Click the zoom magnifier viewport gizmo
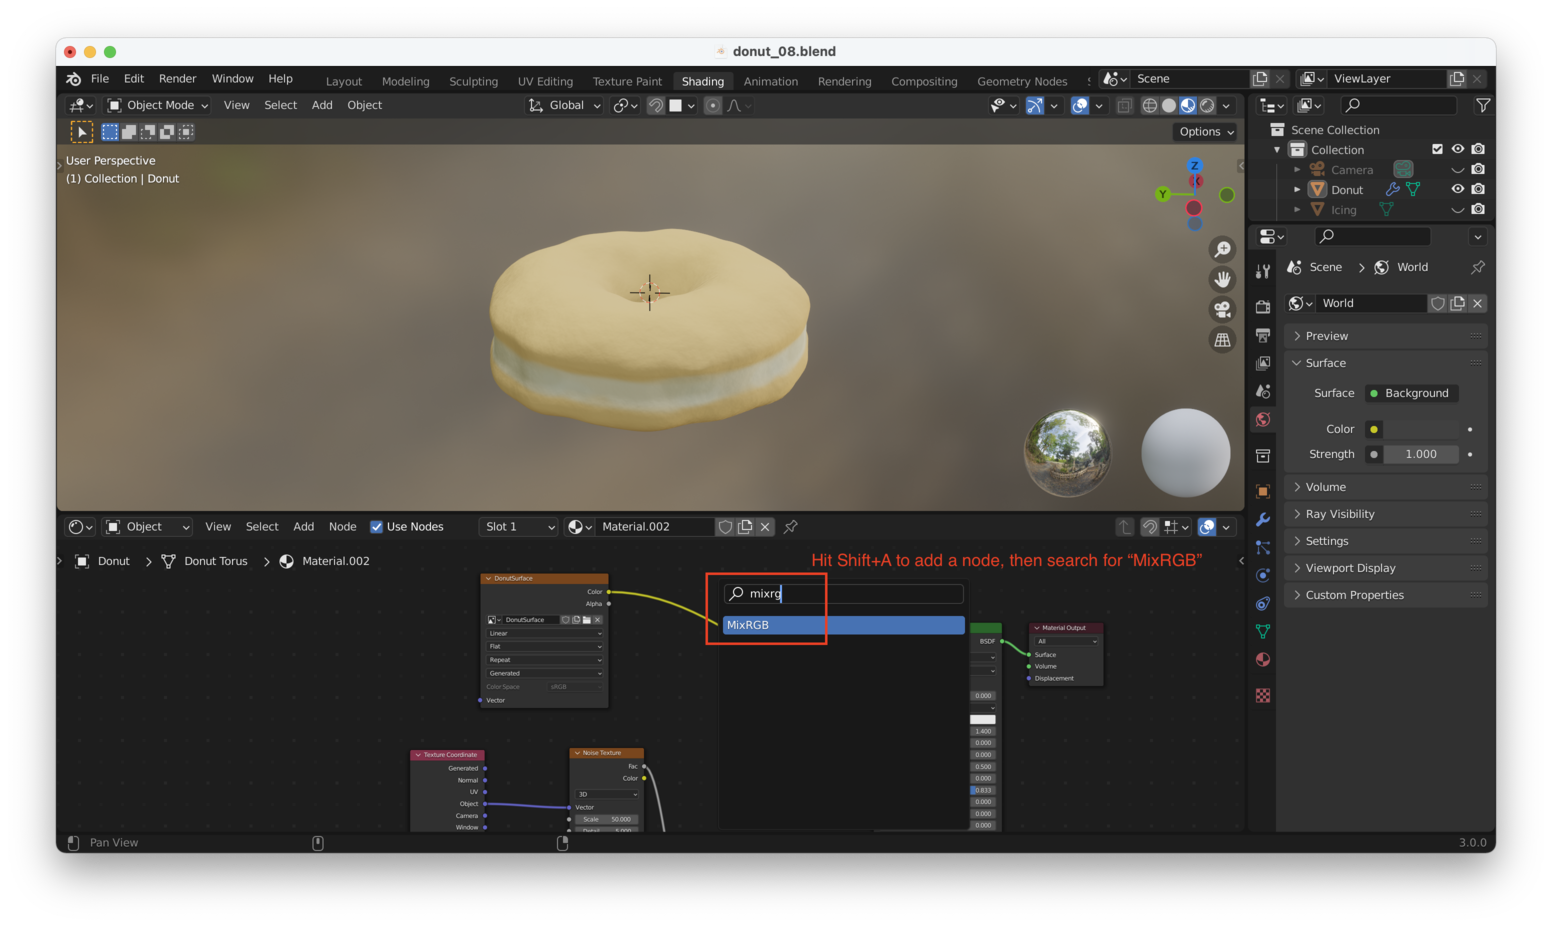The image size is (1552, 927). (1222, 250)
